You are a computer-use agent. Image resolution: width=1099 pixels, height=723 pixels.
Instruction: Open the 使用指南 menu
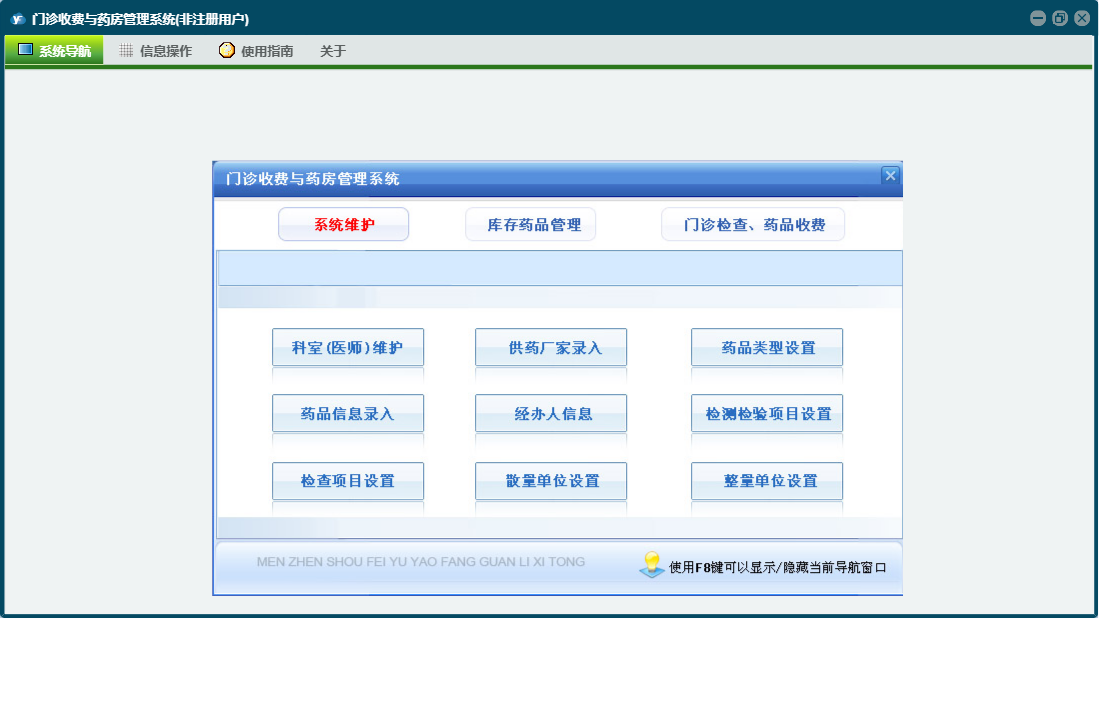tap(257, 50)
